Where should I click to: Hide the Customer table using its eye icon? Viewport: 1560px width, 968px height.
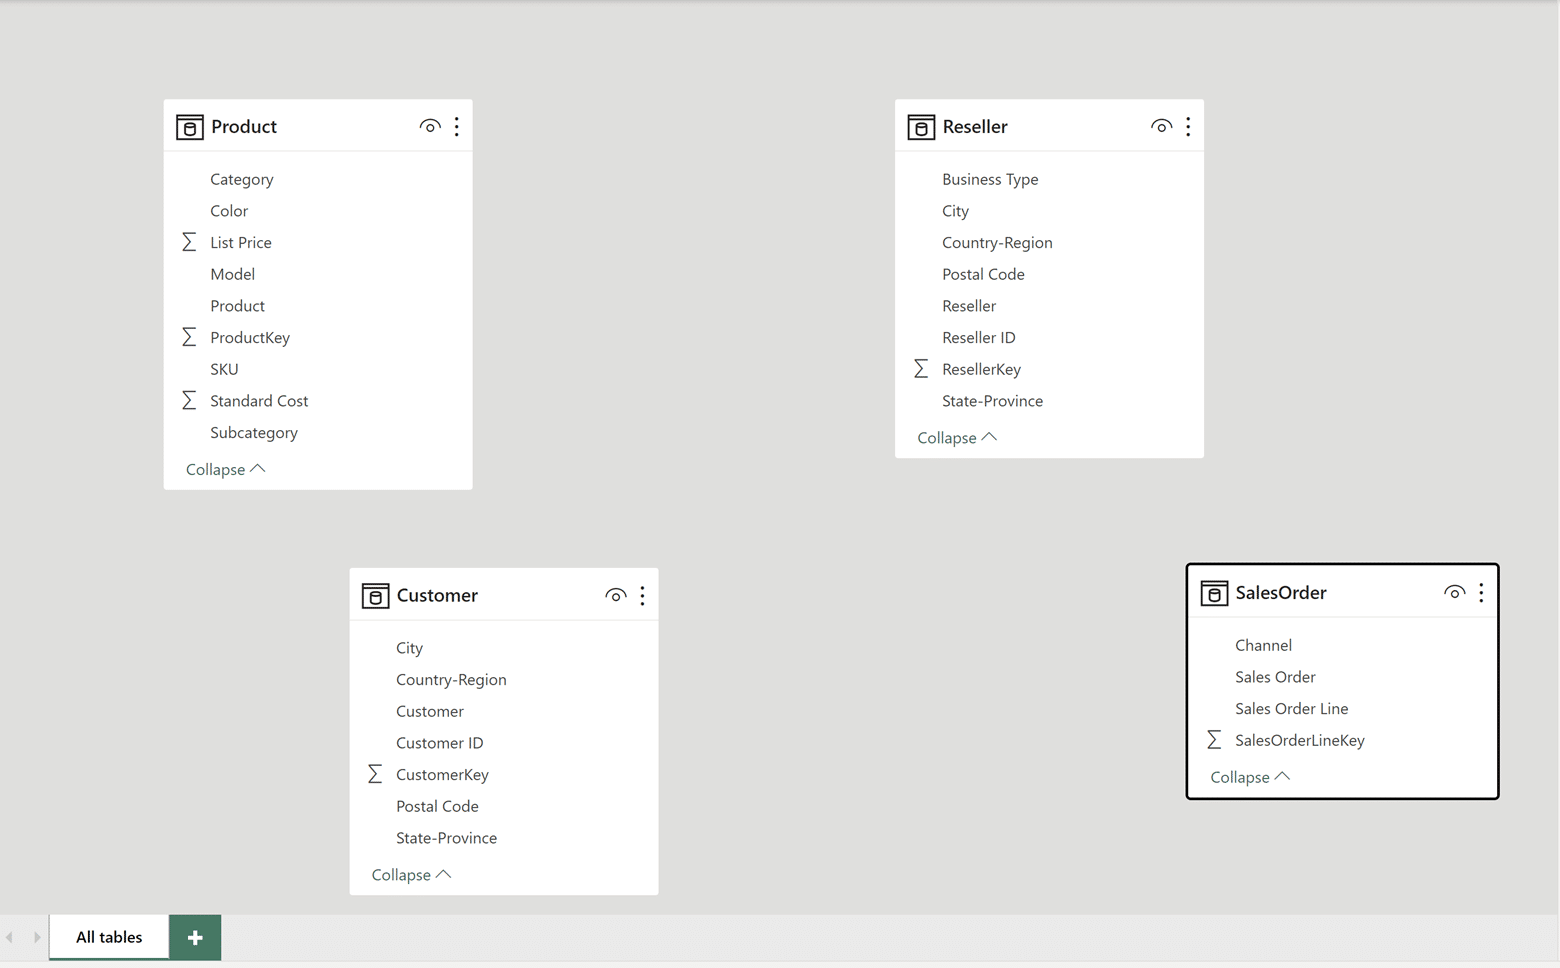(615, 594)
